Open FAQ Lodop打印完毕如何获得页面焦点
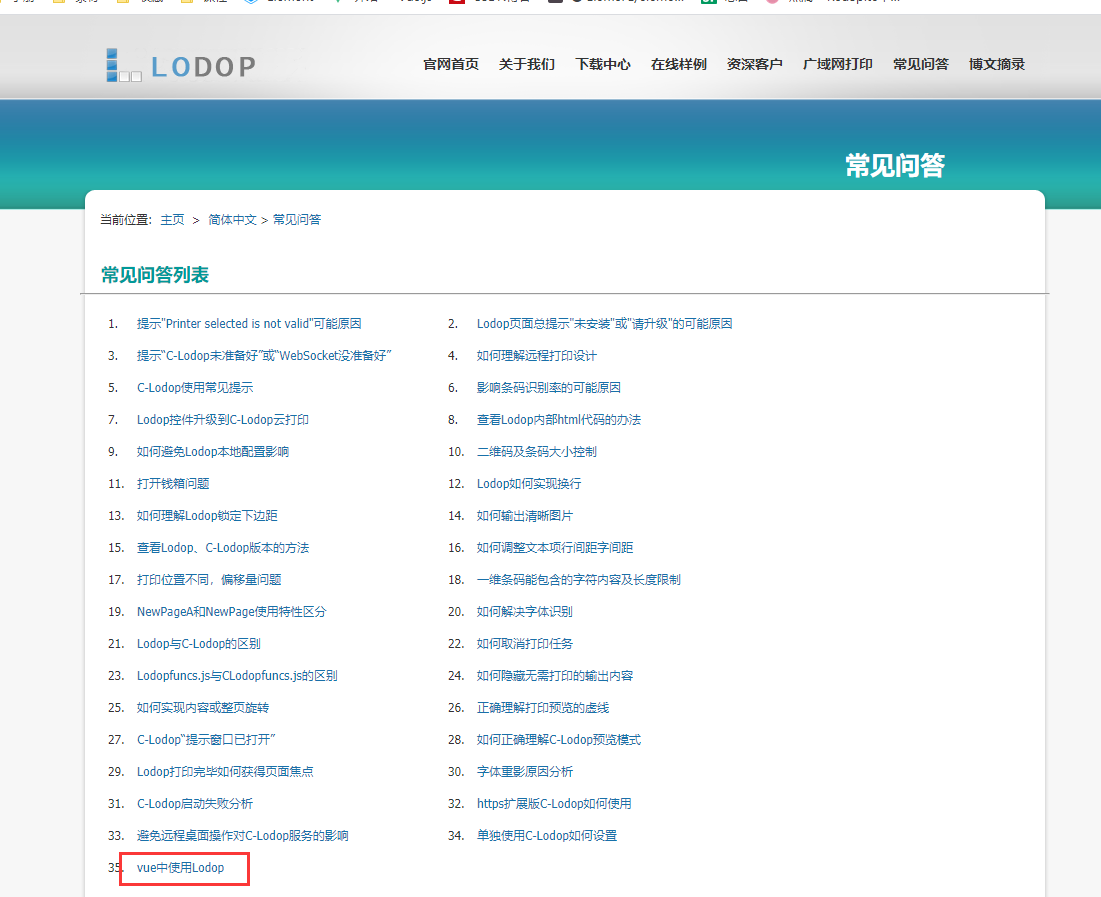The image size is (1101, 897). pos(225,771)
